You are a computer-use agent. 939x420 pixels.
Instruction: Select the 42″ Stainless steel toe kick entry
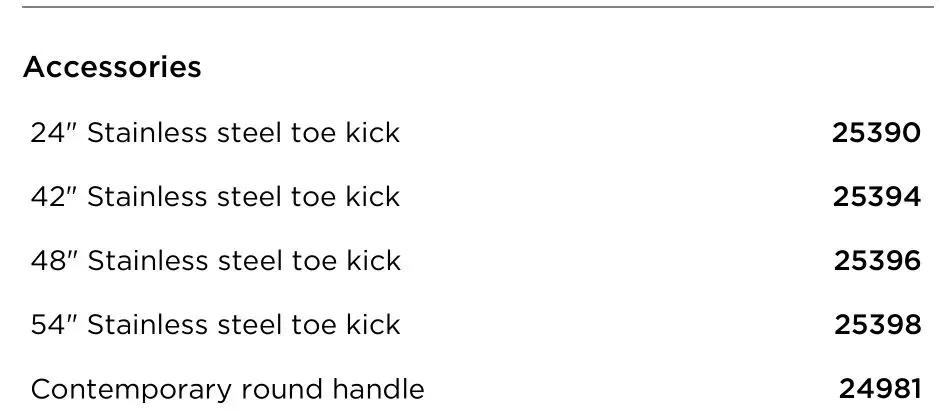click(x=215, y=197)
